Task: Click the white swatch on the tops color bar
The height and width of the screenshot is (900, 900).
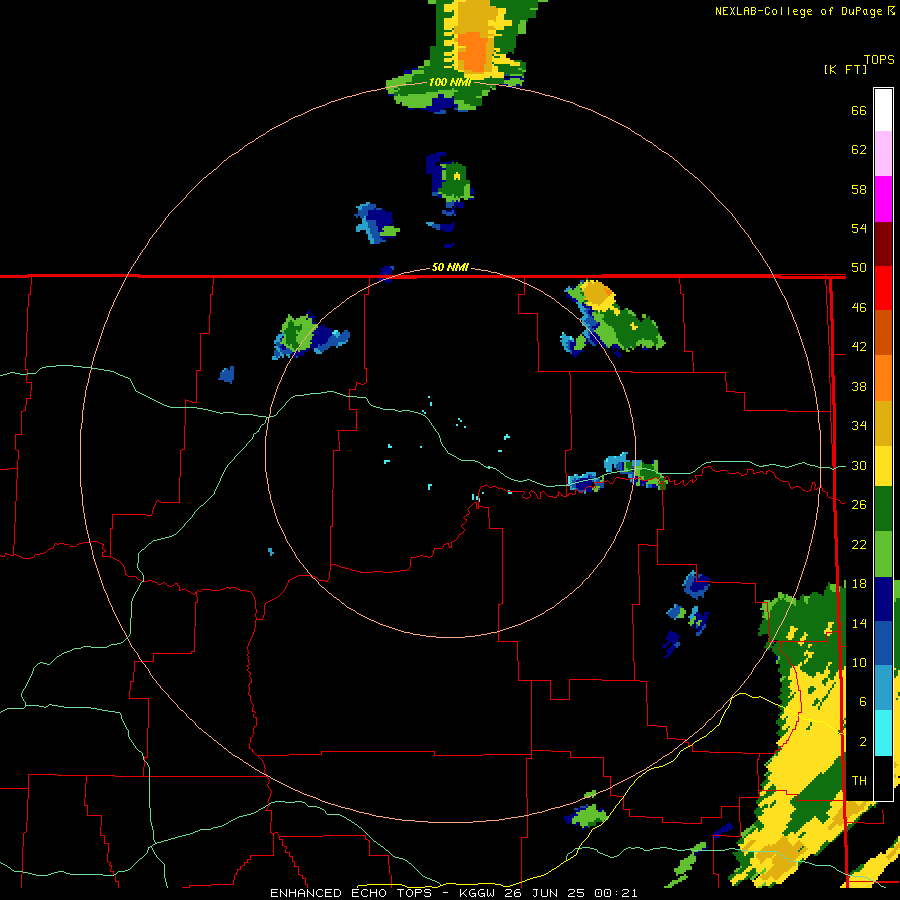Action: [883, 110]
